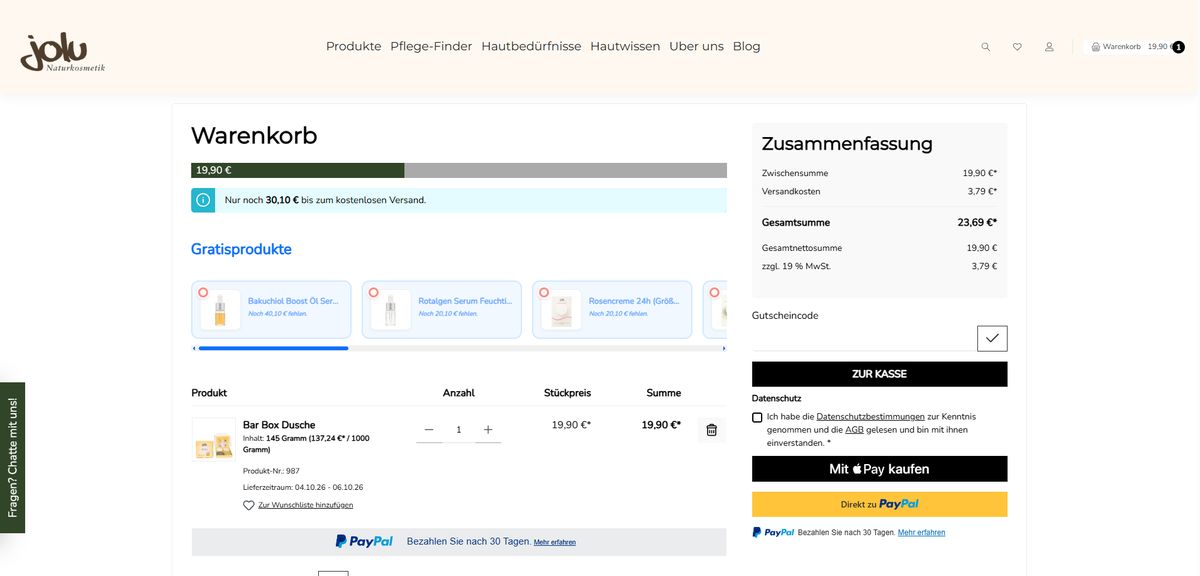Click the free shipping progress bar
Viewport: 1200px width, 576px height.
tap(459, 170)
